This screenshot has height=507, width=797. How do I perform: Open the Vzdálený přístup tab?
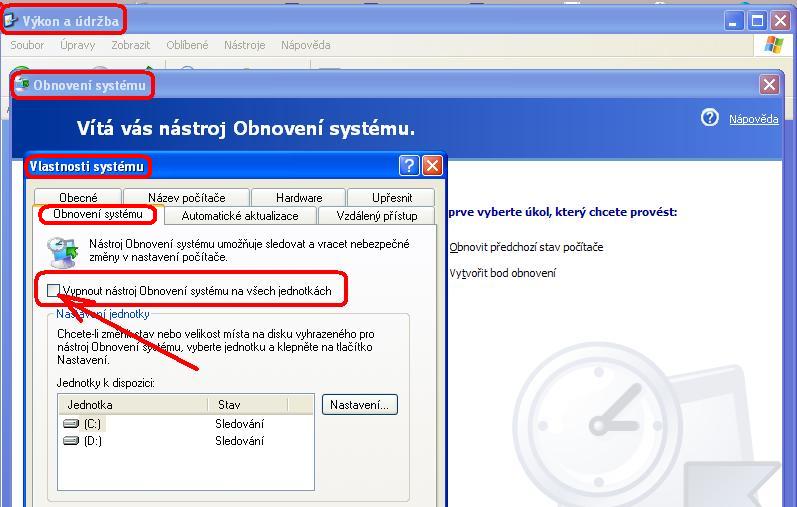pyautogui.click(x=377, y=216)
